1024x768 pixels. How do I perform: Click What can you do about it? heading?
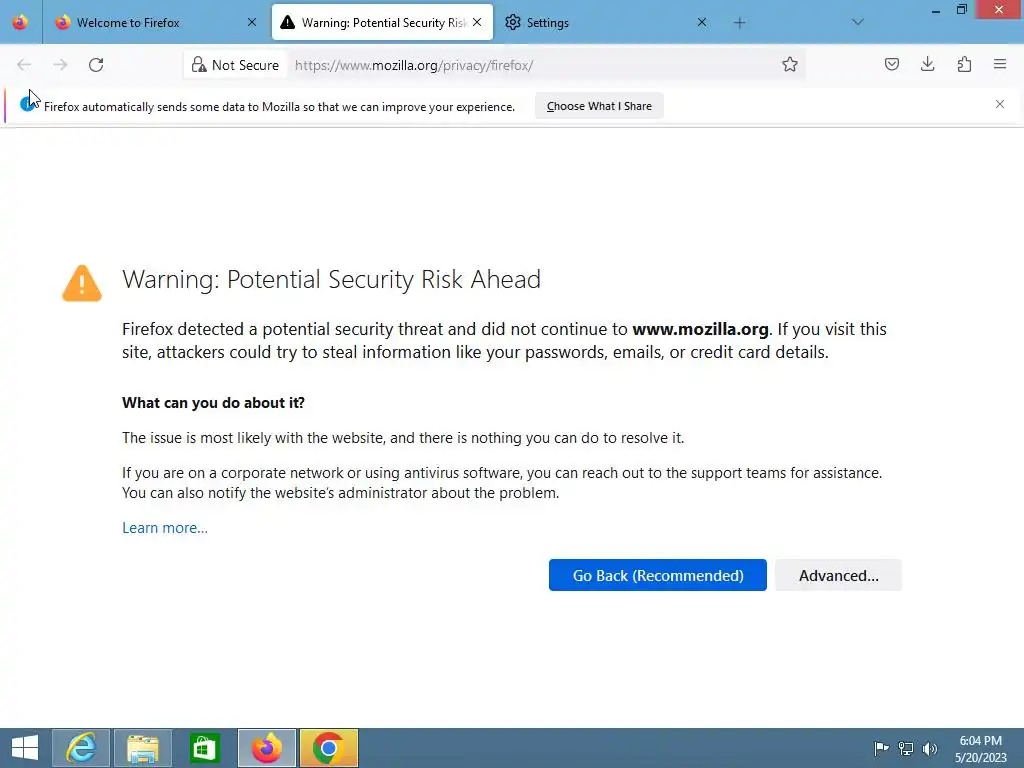click(214, 403)
